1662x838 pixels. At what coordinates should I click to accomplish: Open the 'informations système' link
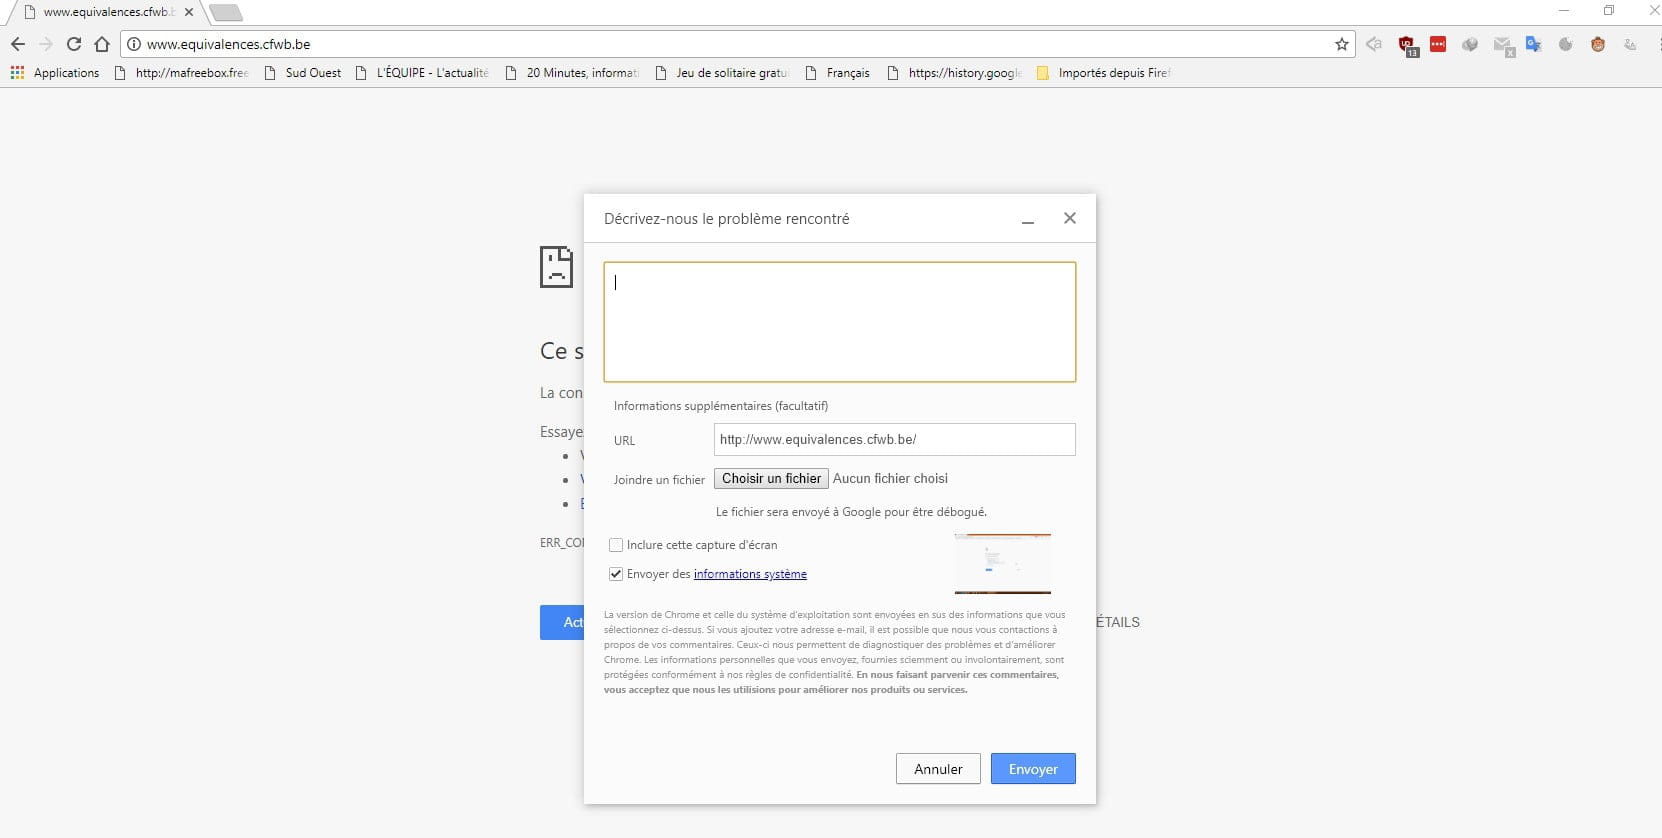coord(750,574)
